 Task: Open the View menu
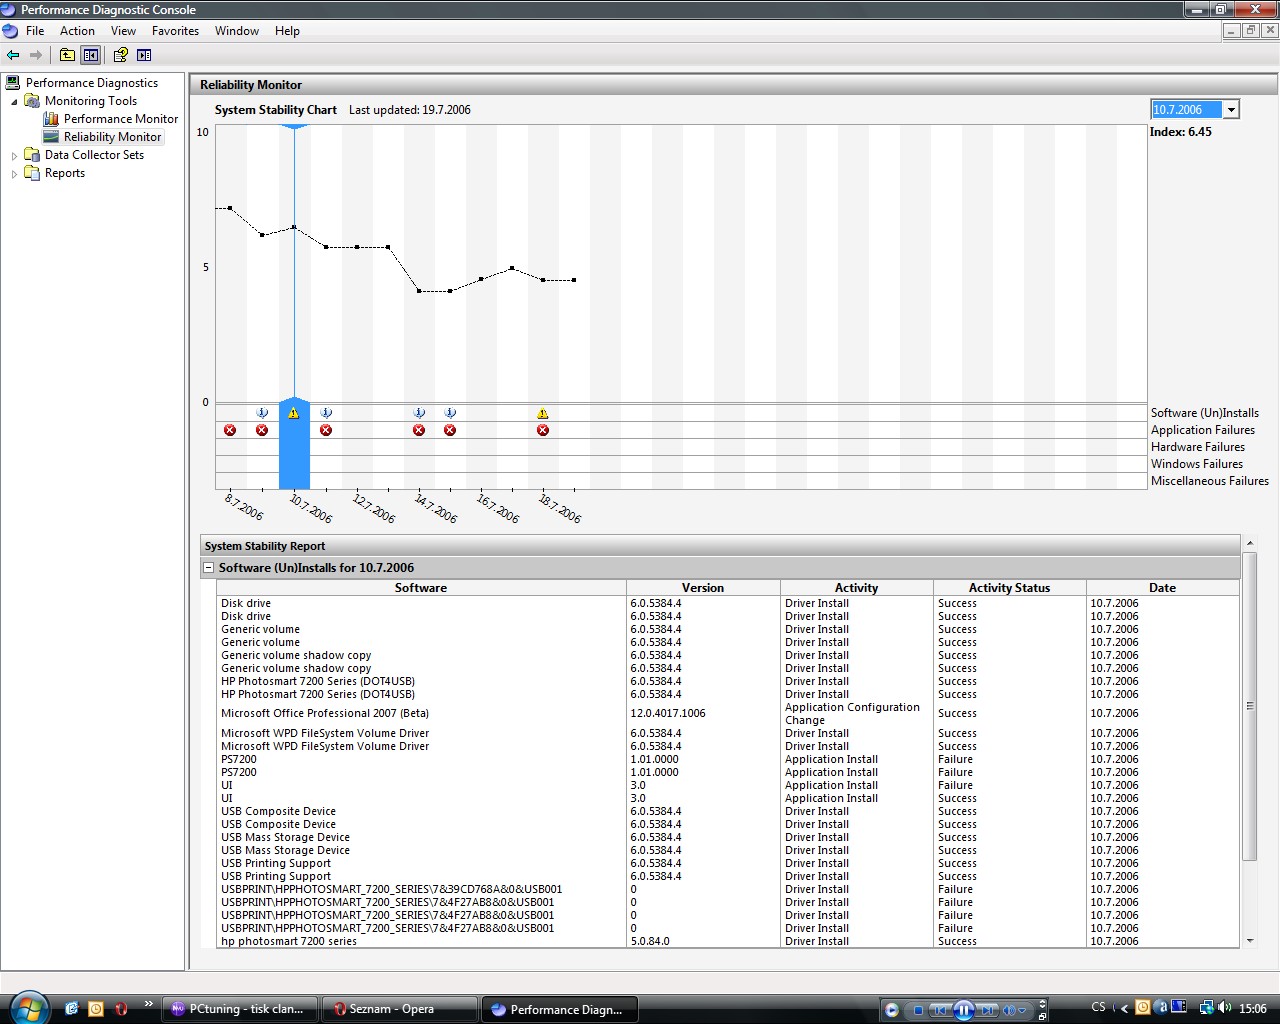coord(123,31)
